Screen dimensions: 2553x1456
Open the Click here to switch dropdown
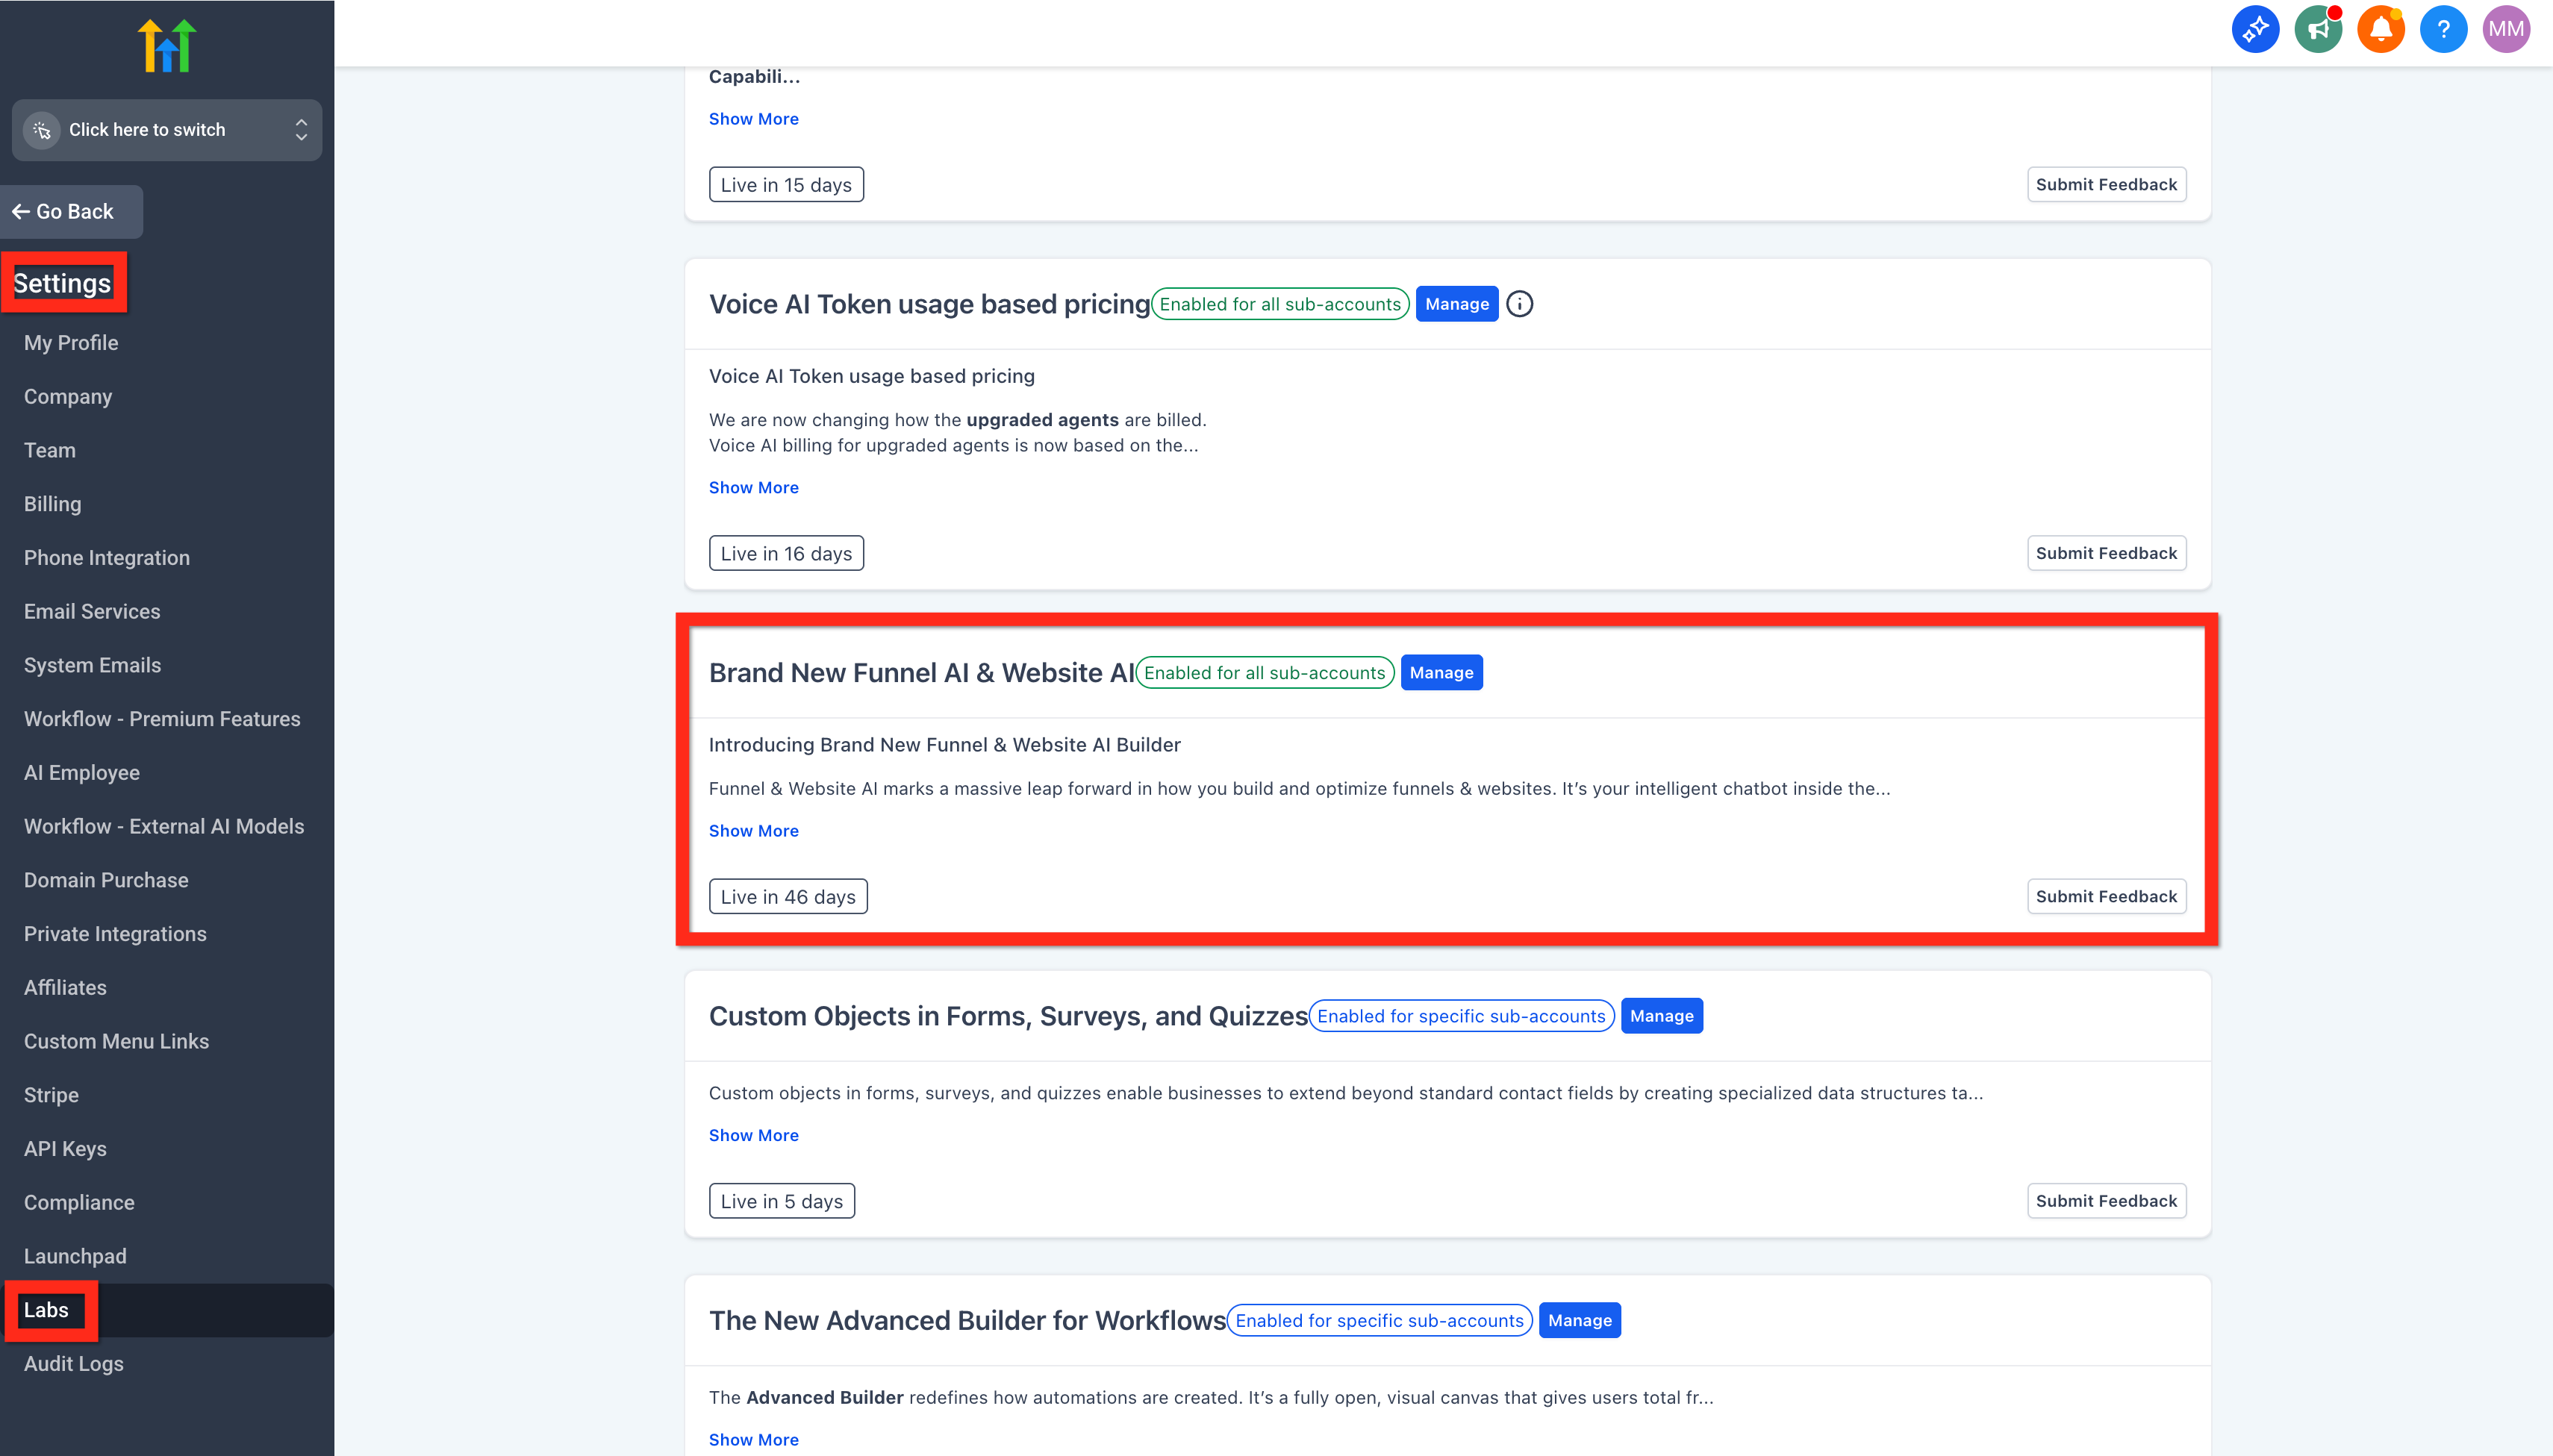(167, 130)
